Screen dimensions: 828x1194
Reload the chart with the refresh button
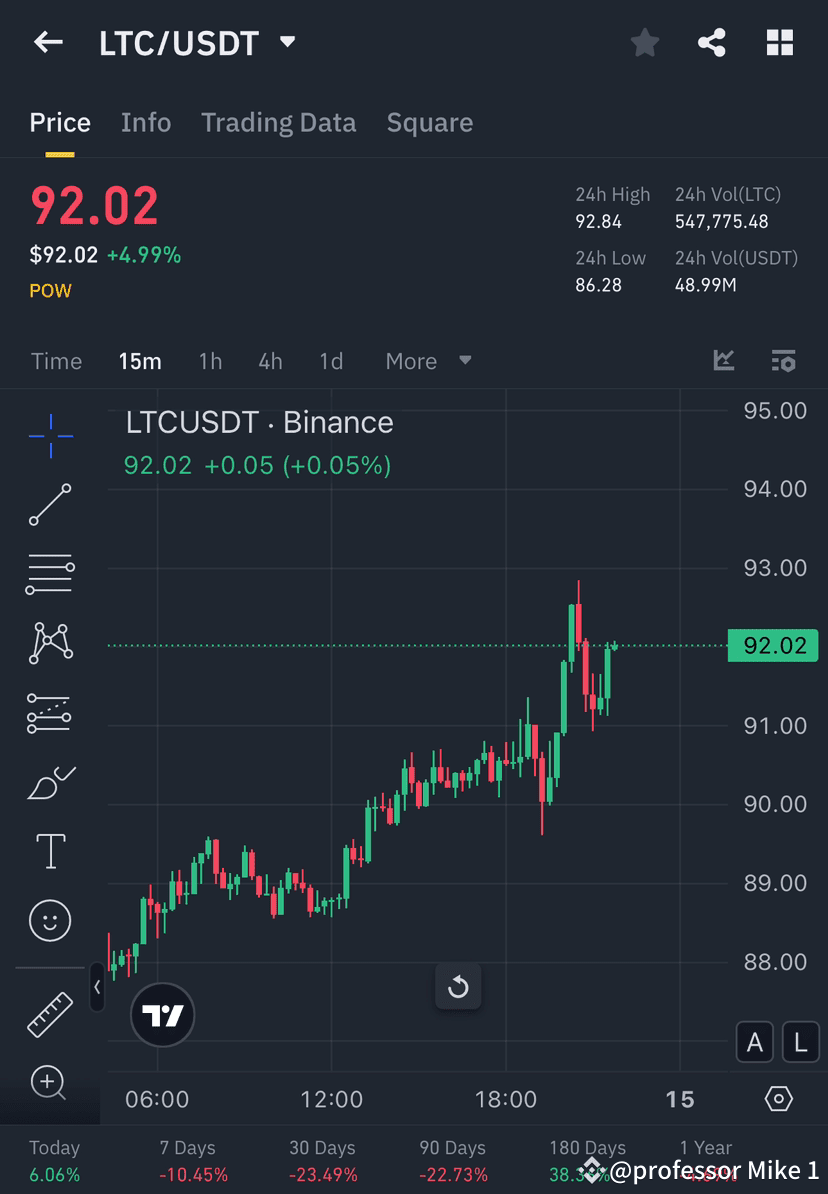tap(458, 987)
